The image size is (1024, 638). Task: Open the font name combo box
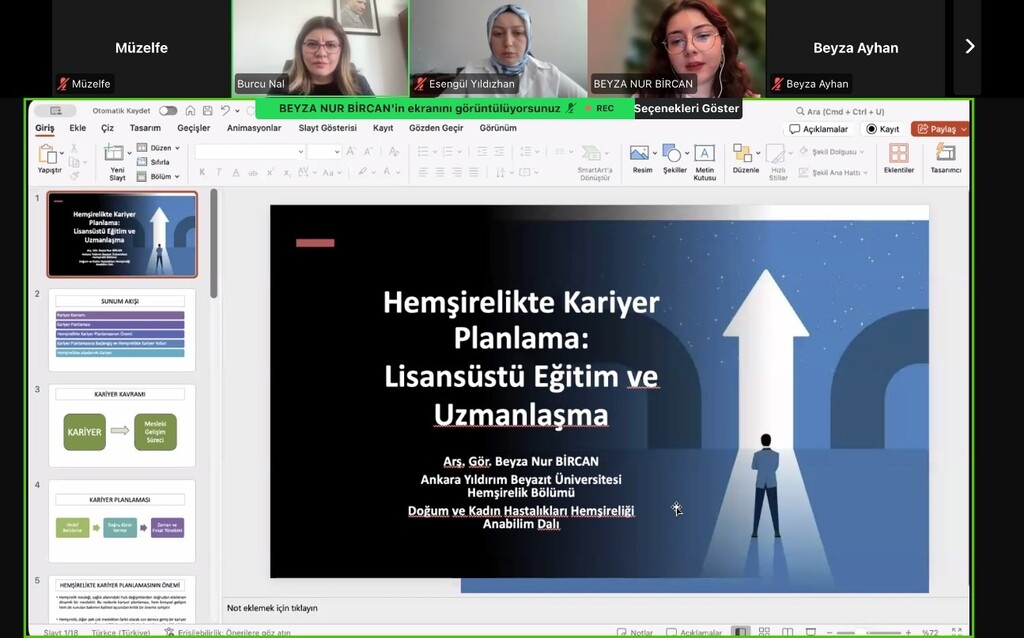[249, 152]
